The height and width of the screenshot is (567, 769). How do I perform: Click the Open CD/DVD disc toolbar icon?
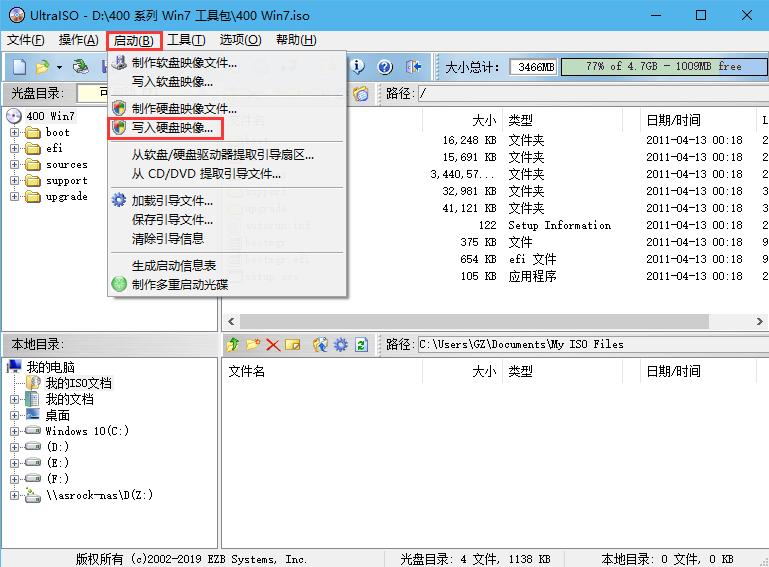80,66
